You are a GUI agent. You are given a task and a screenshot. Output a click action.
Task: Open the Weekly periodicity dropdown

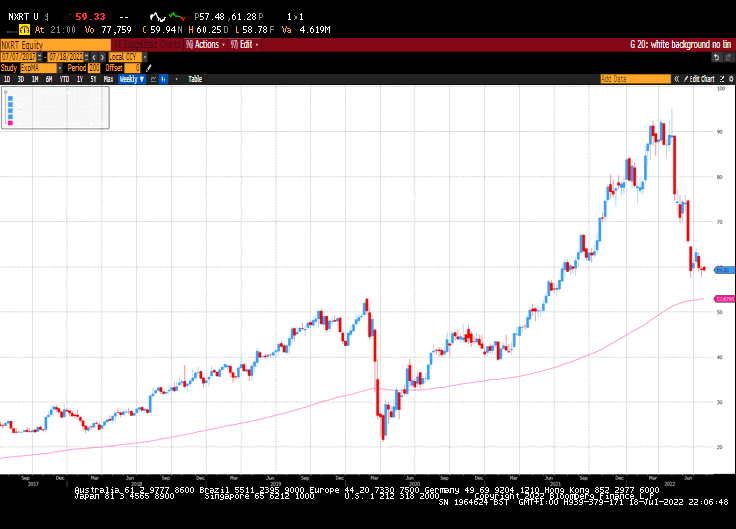click(131, 79)
